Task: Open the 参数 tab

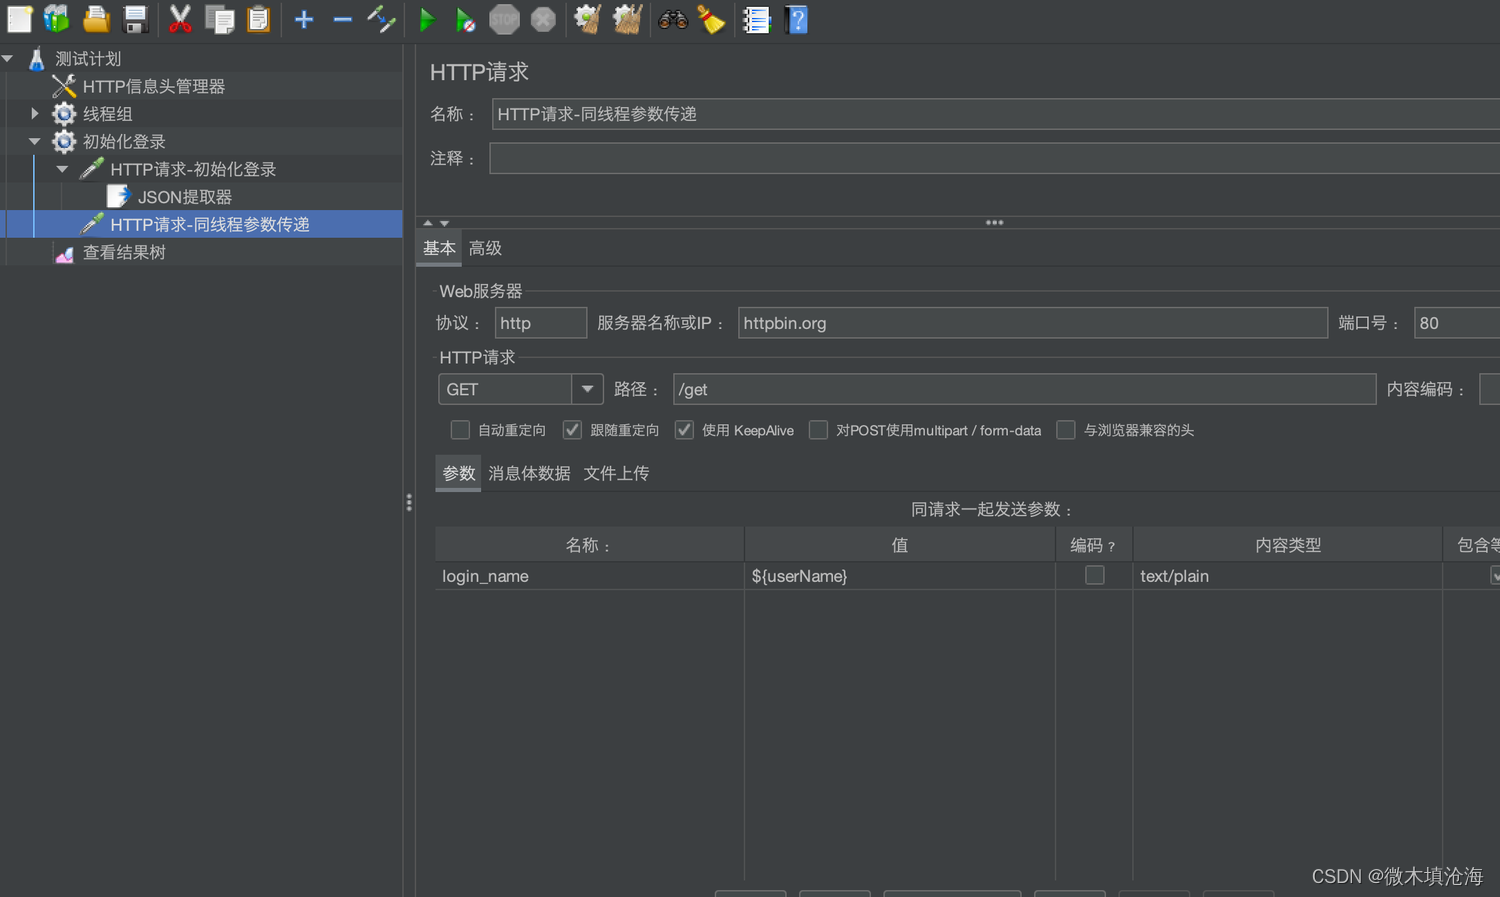Action: pyautogui.click(x=459, y=473)
